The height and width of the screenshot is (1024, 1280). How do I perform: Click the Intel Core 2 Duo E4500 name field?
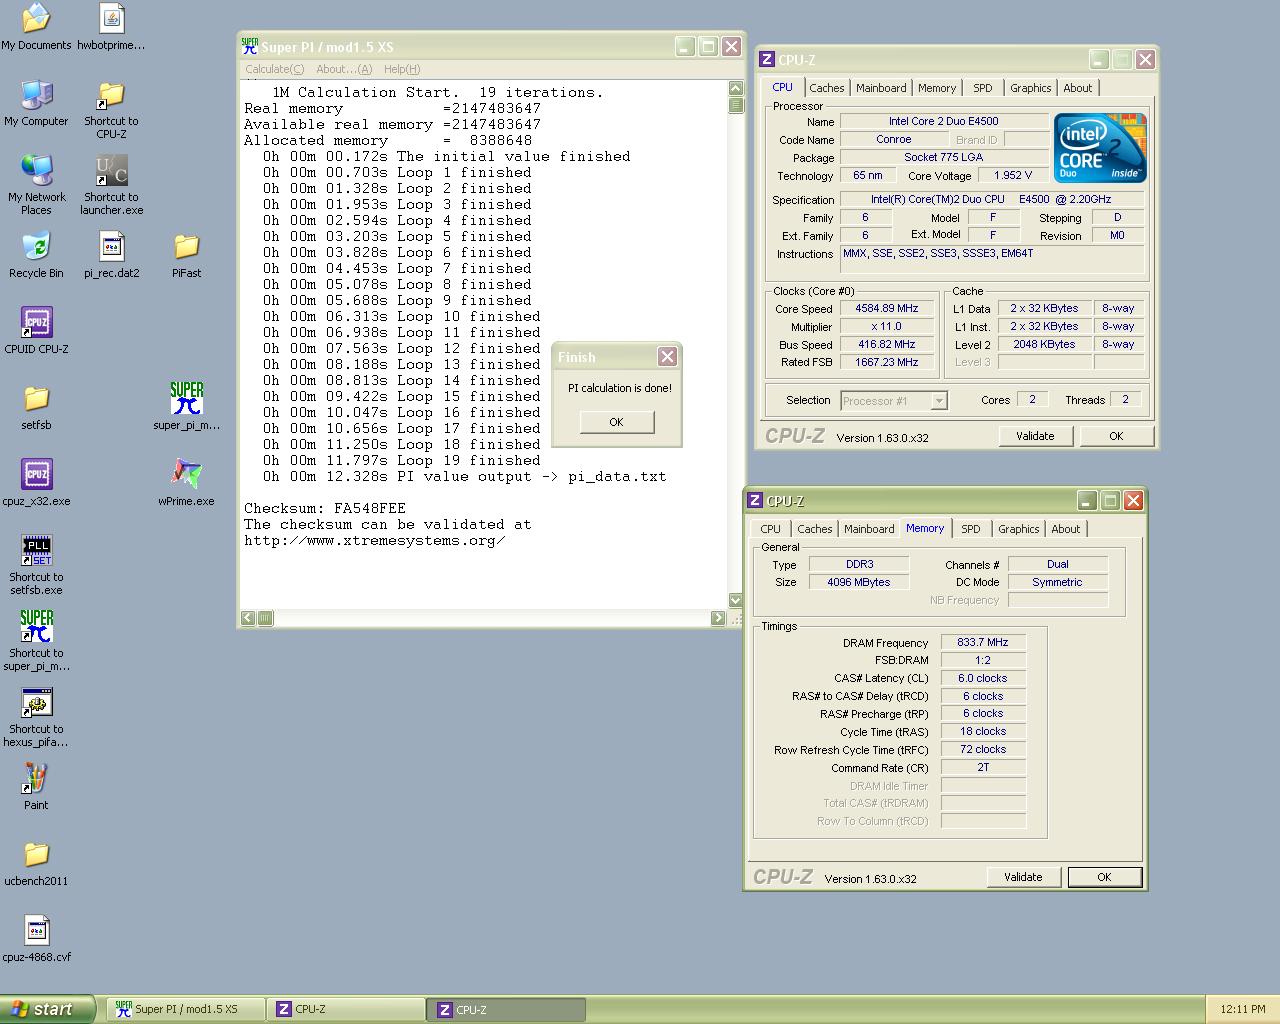pyautogui.click(x=944, y=121)
